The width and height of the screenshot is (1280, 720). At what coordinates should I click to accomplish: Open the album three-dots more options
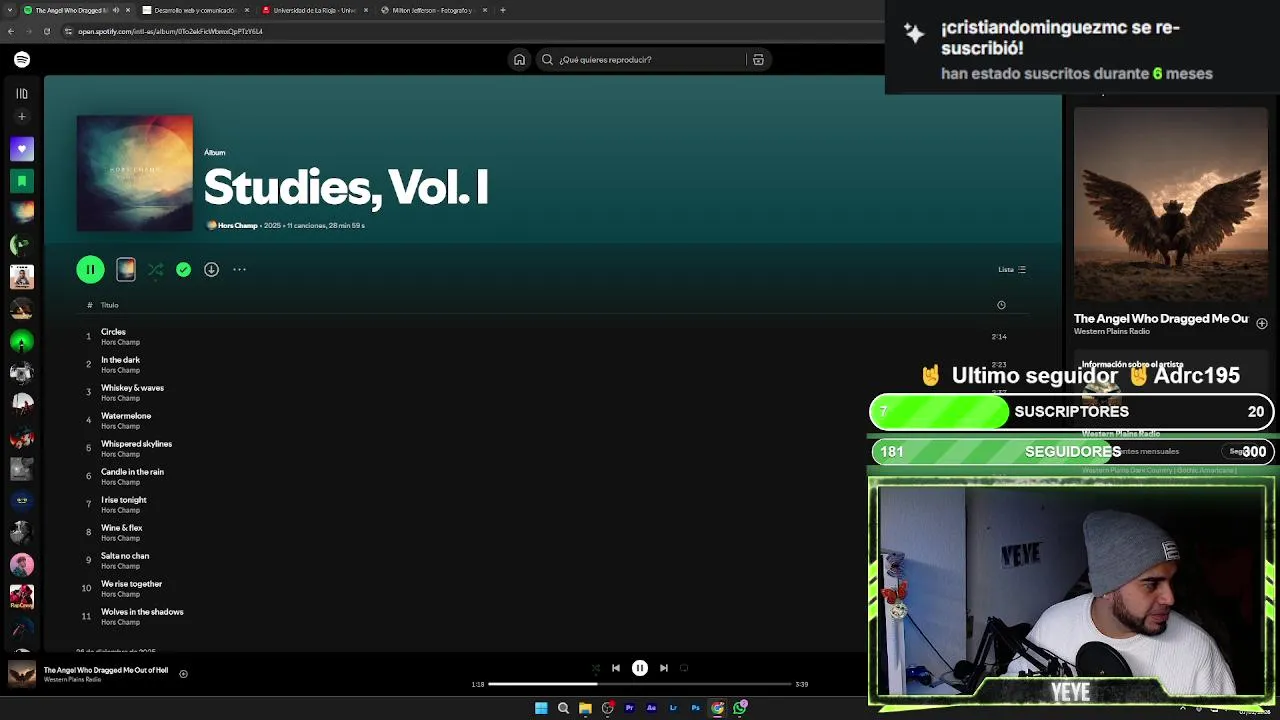(x=239, y=269)
